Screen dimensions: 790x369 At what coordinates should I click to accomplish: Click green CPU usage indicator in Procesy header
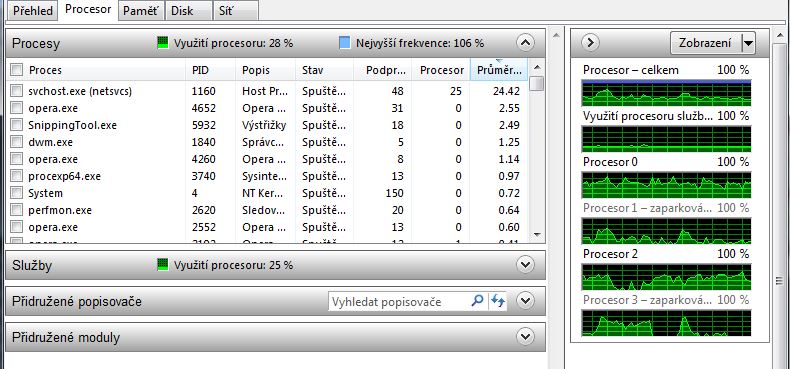click(162, 43)
